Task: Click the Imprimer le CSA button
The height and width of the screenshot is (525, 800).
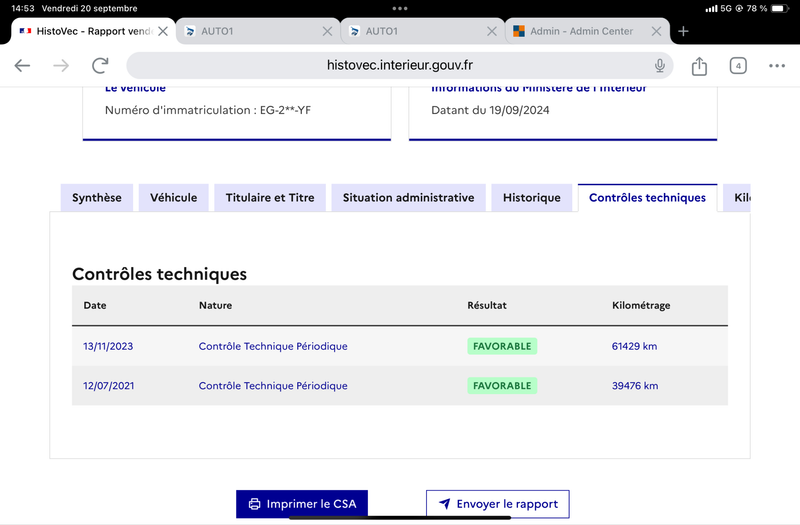Action: pos(302,504)
